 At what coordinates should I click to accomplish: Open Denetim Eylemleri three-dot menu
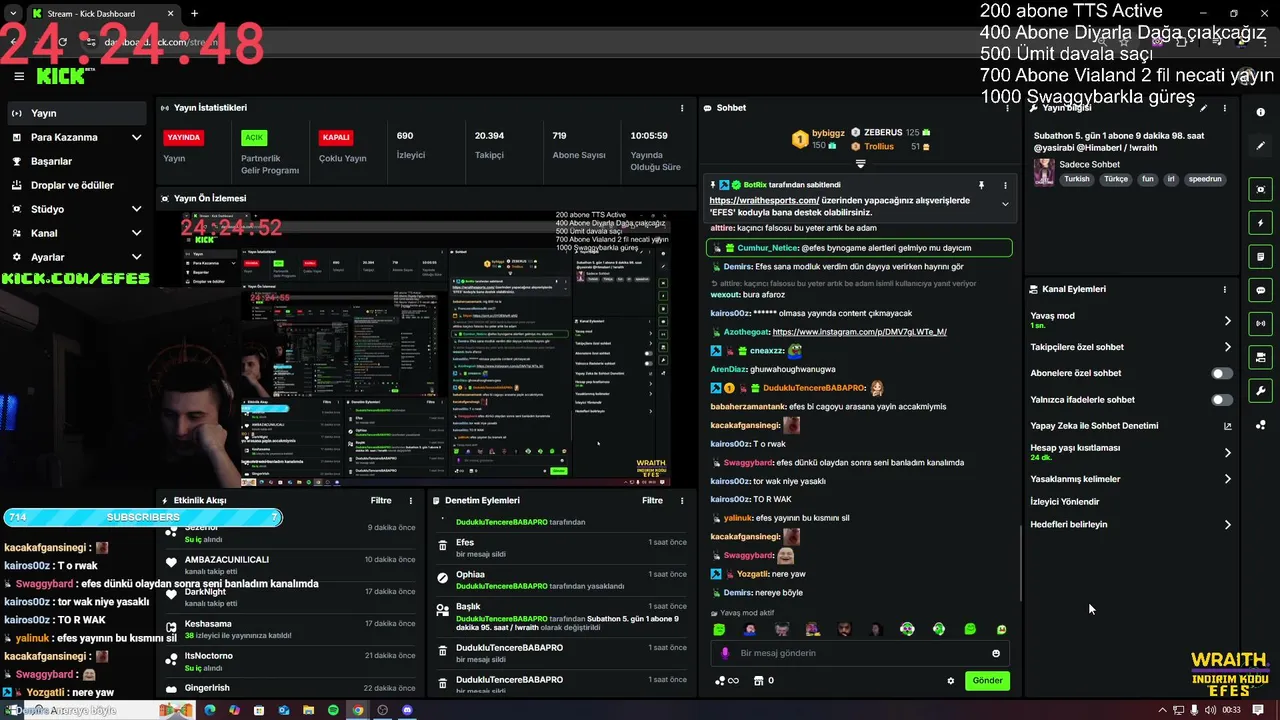pyautogui.click(x=682, y=500)
